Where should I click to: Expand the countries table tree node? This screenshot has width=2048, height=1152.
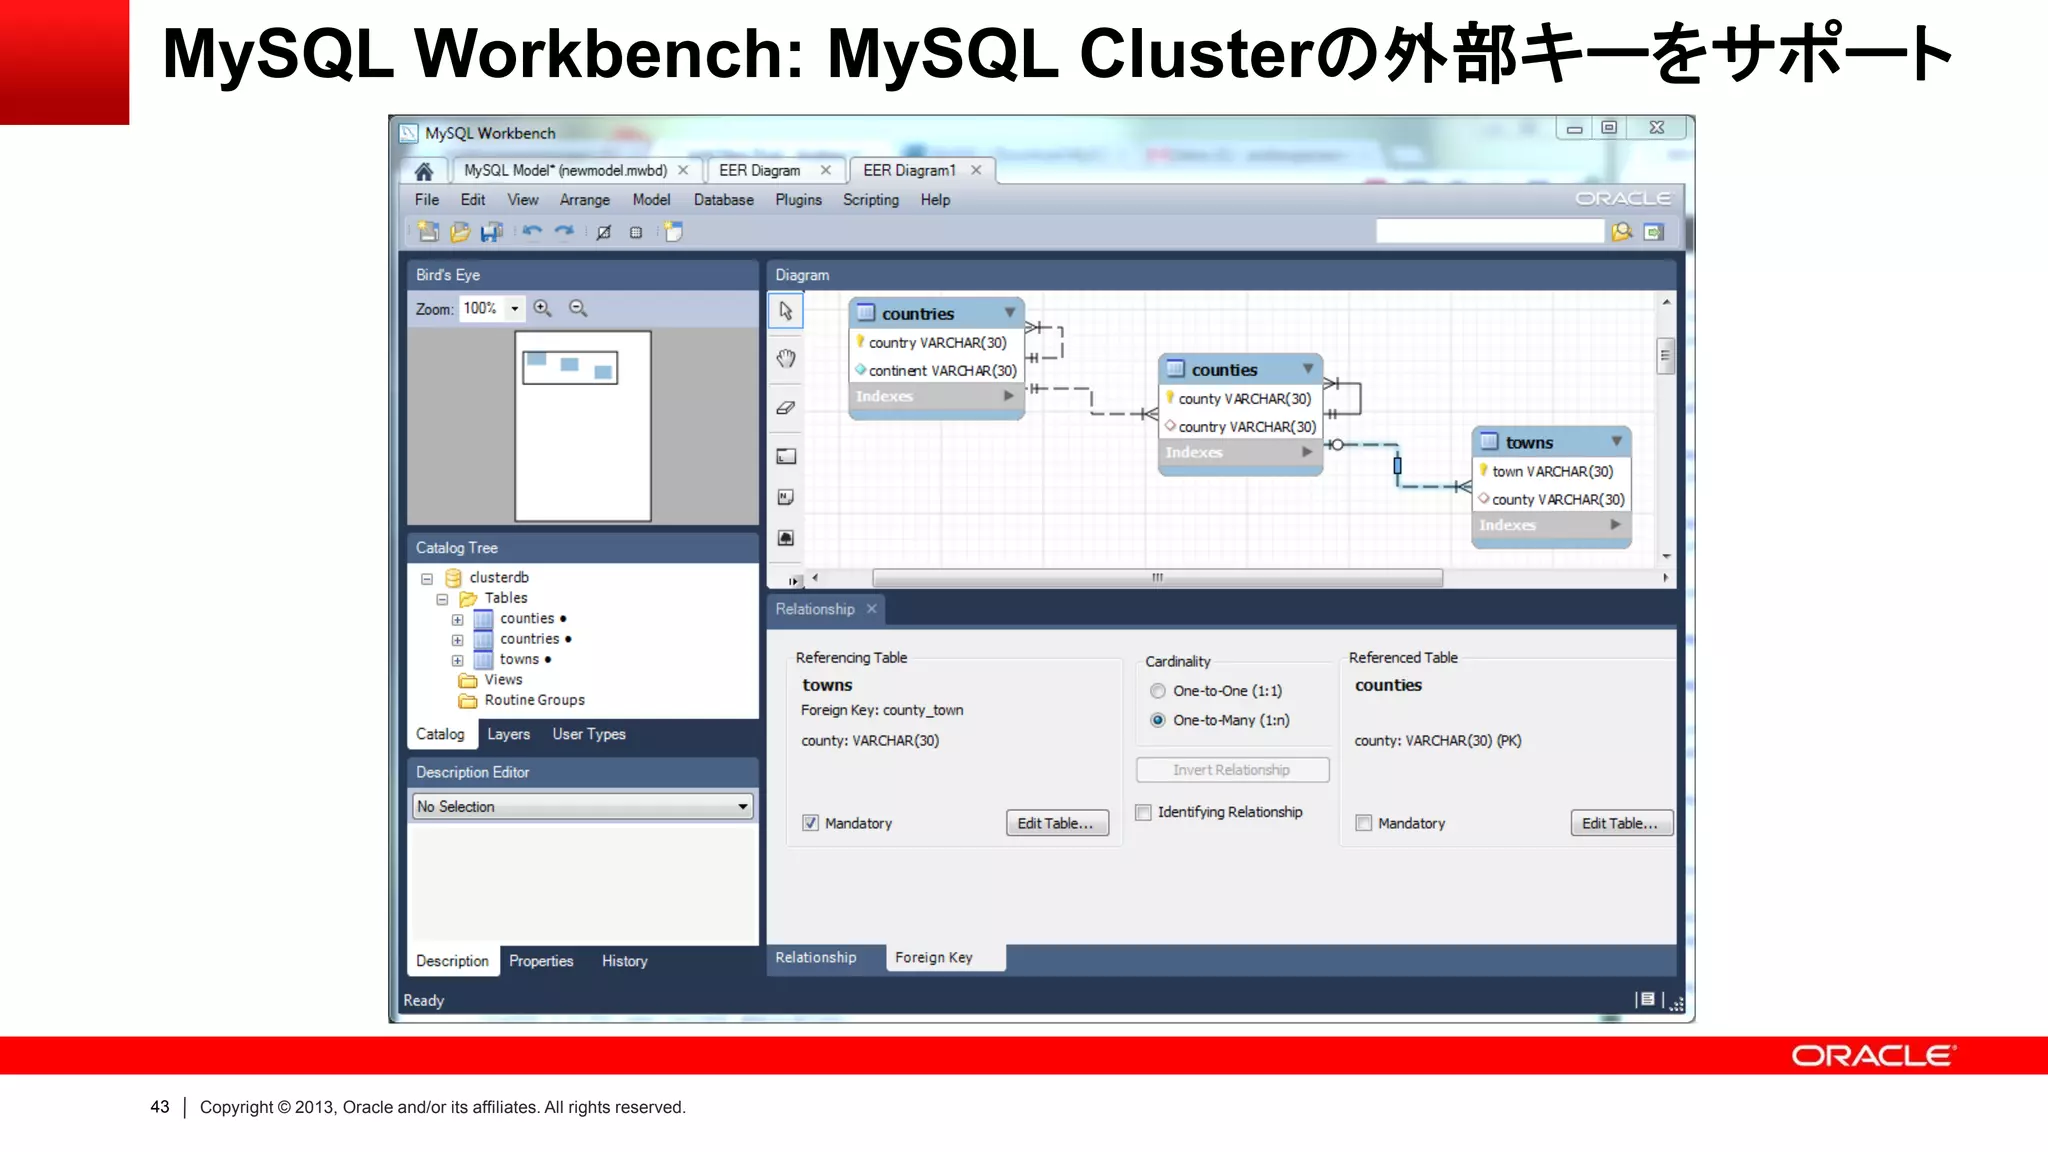(457, 640)
